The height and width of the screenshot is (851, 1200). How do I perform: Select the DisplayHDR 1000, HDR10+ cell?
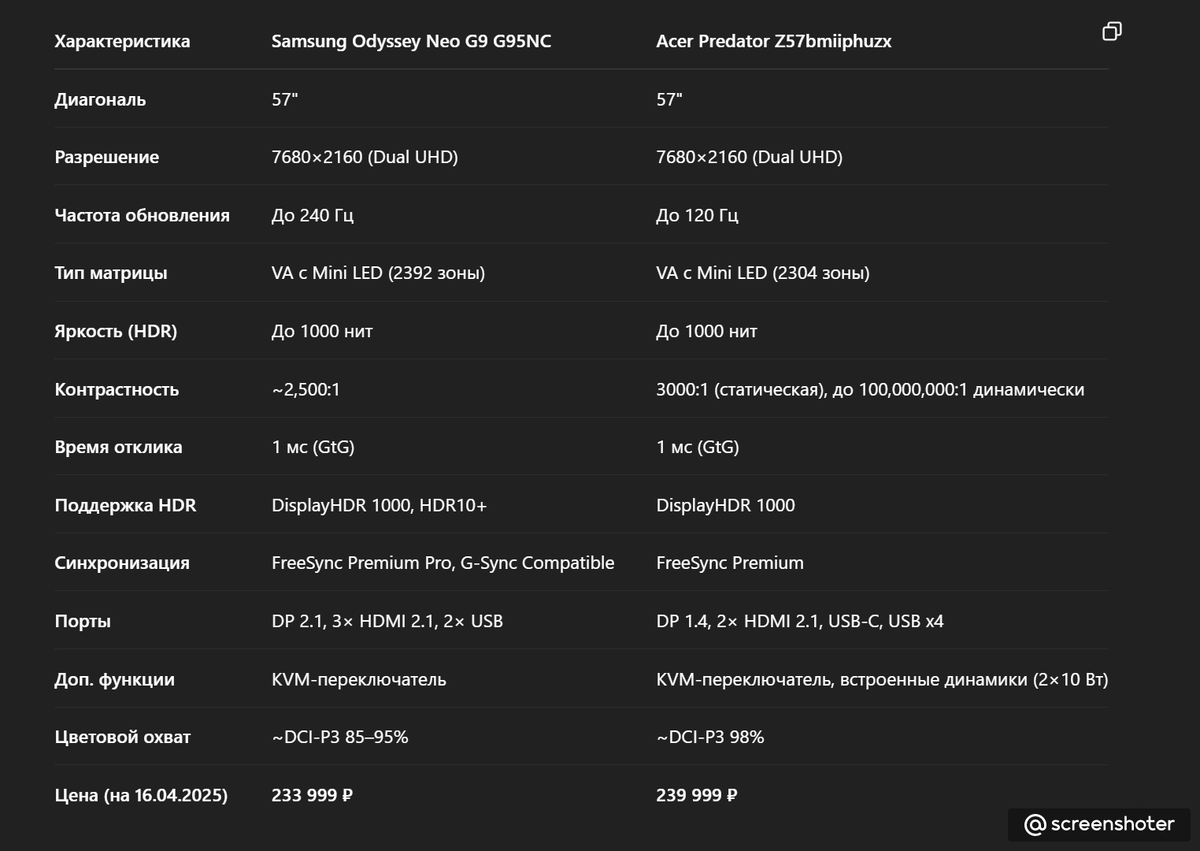[x=379, y=505]
